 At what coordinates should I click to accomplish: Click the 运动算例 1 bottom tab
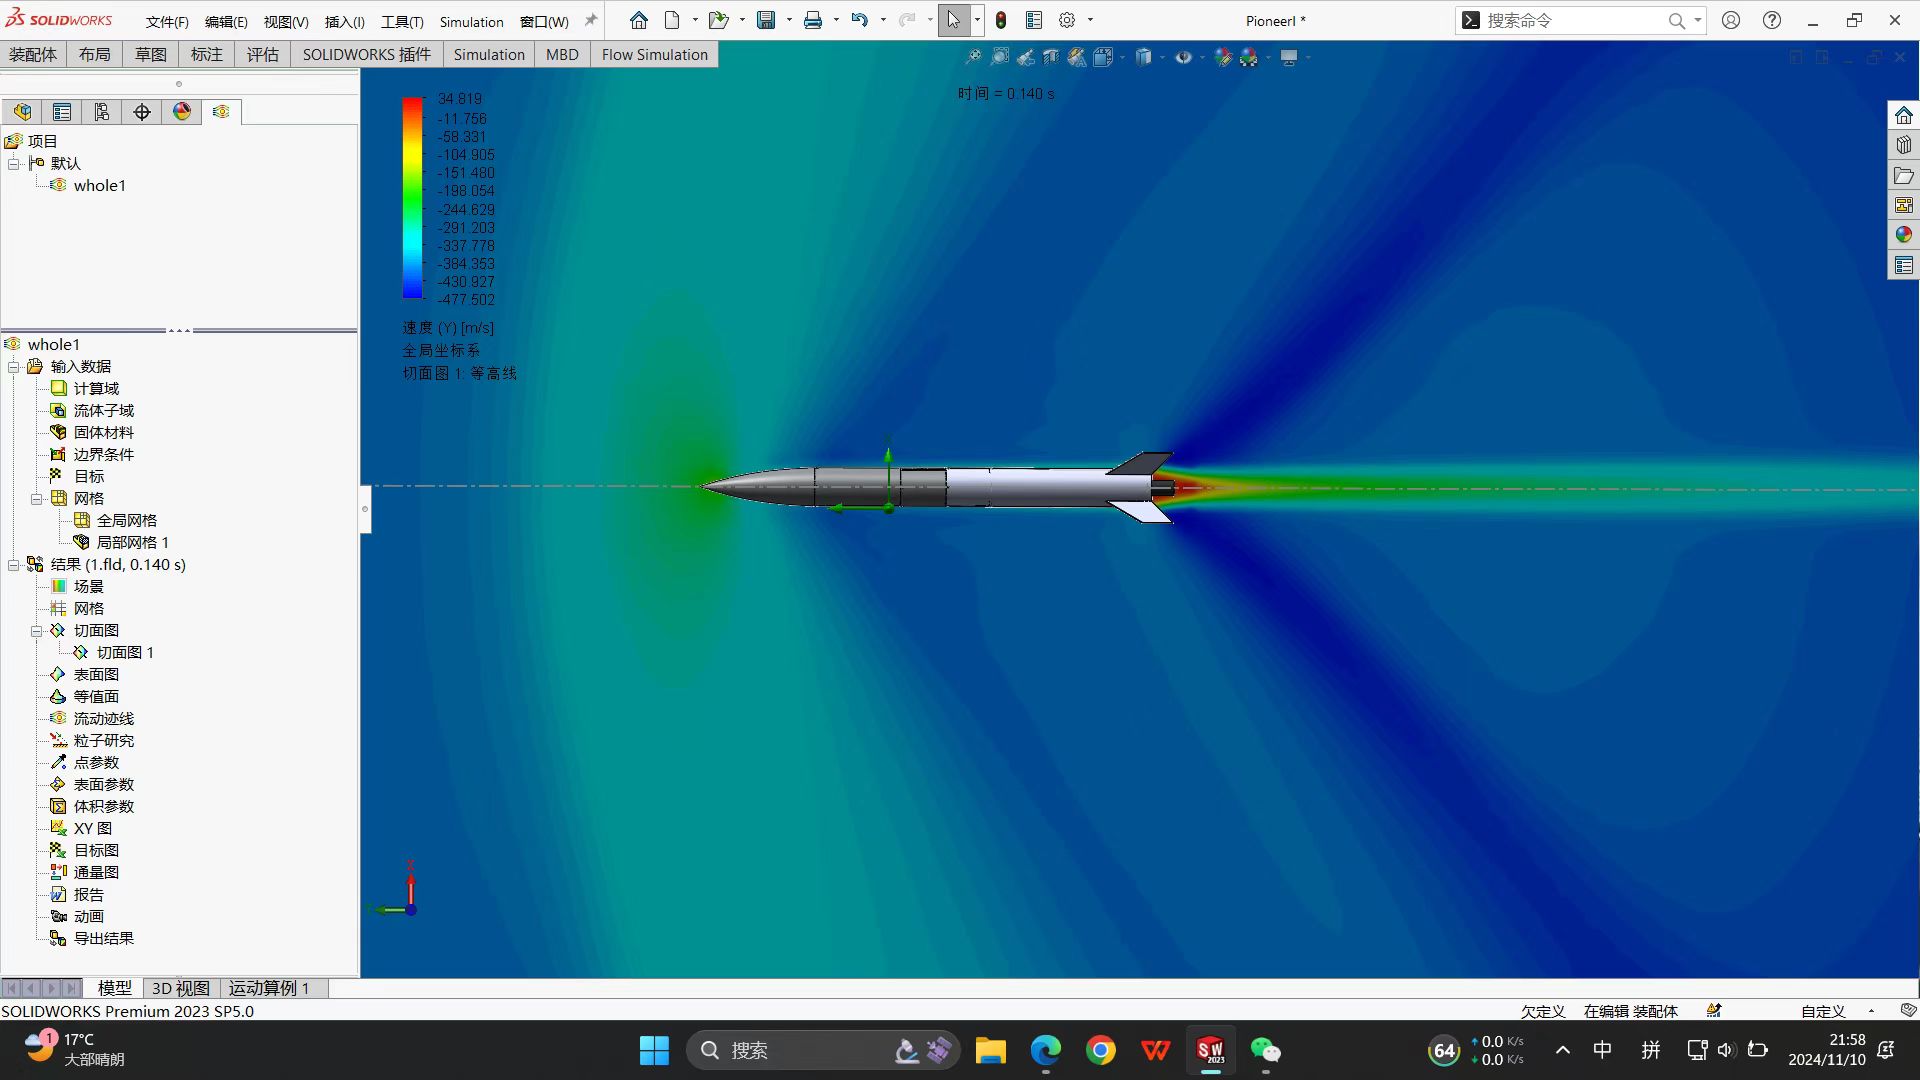tap(268, 988)
